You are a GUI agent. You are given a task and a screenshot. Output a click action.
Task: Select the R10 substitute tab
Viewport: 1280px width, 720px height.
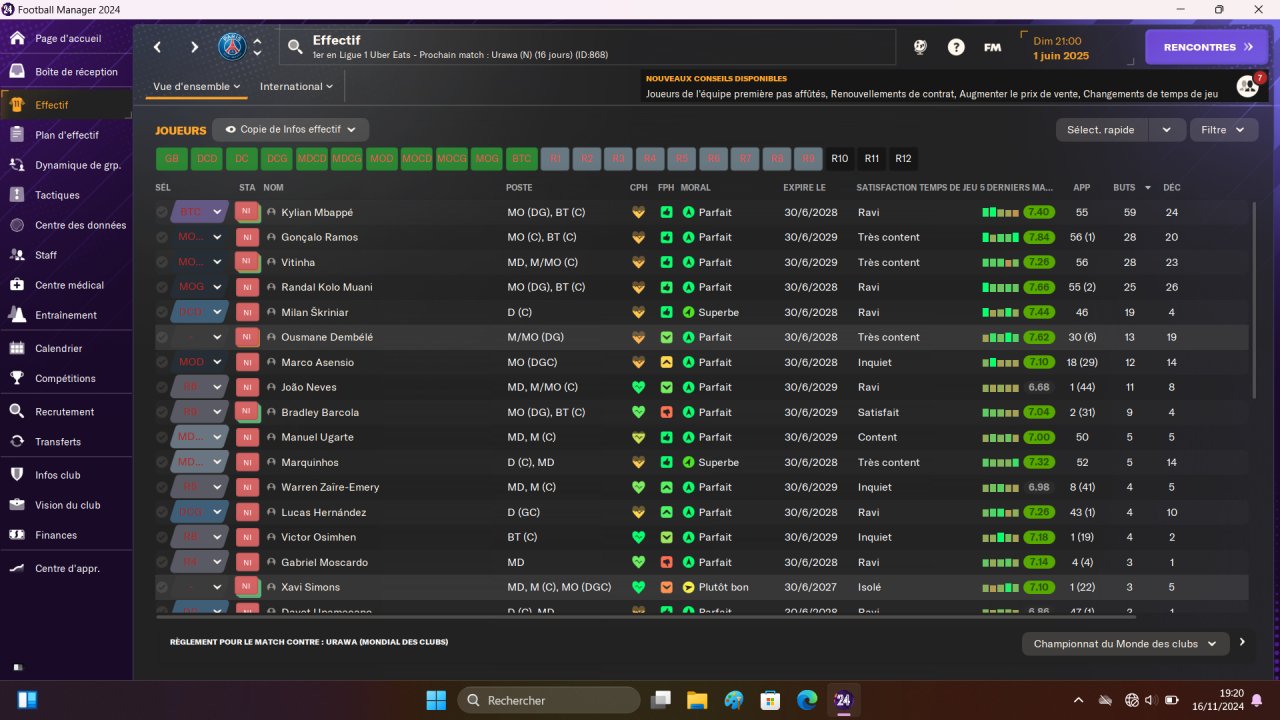click(x=840, y=159)
